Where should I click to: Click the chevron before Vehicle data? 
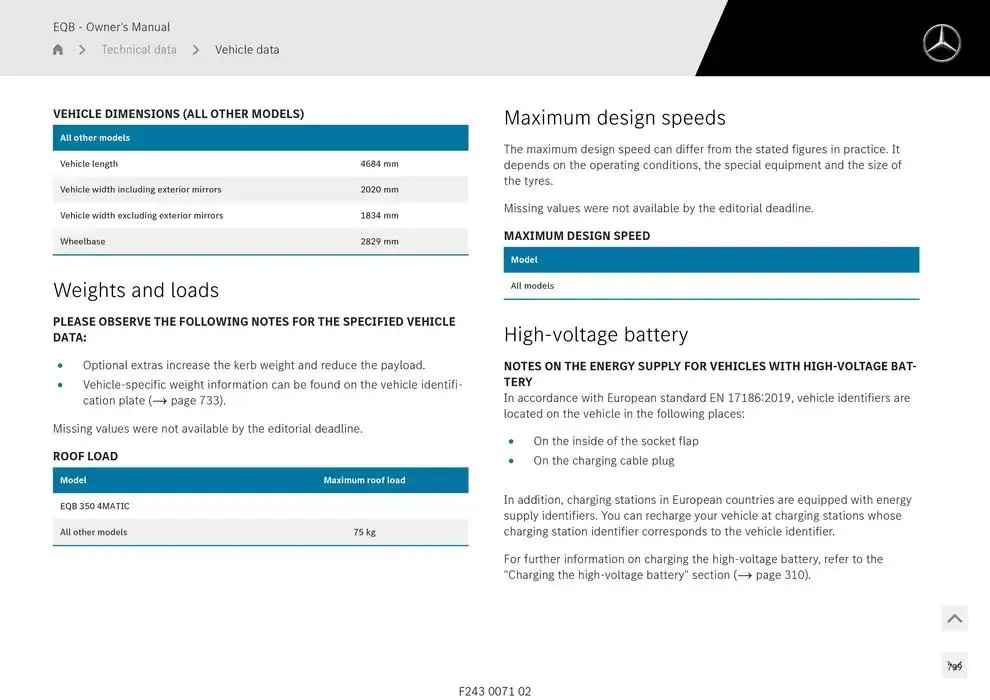pyautogui.click(x=196, y=50)
